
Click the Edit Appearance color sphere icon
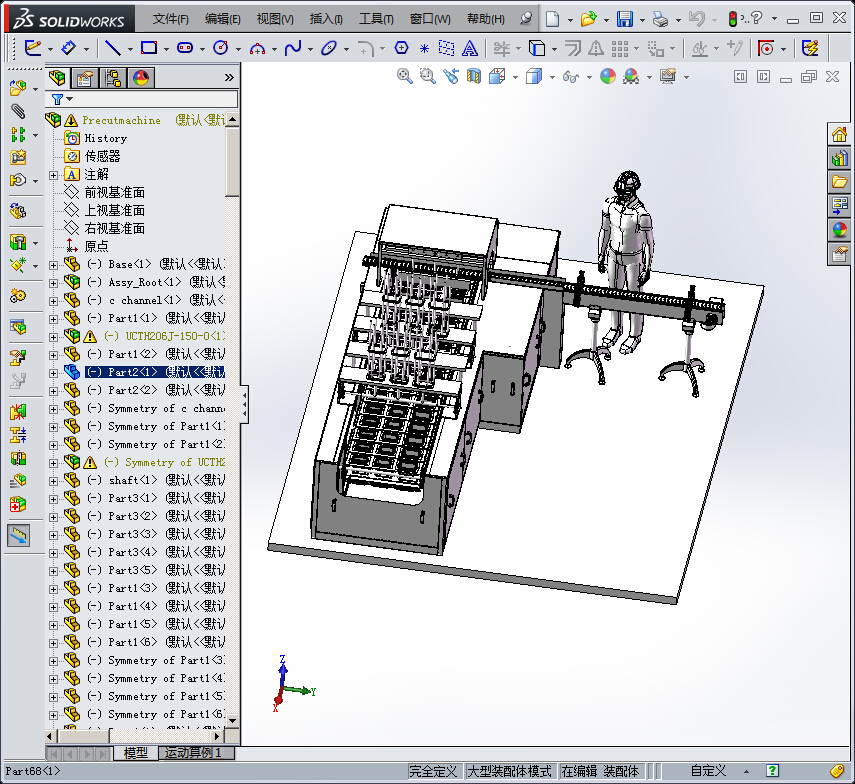tap(607, 76)
